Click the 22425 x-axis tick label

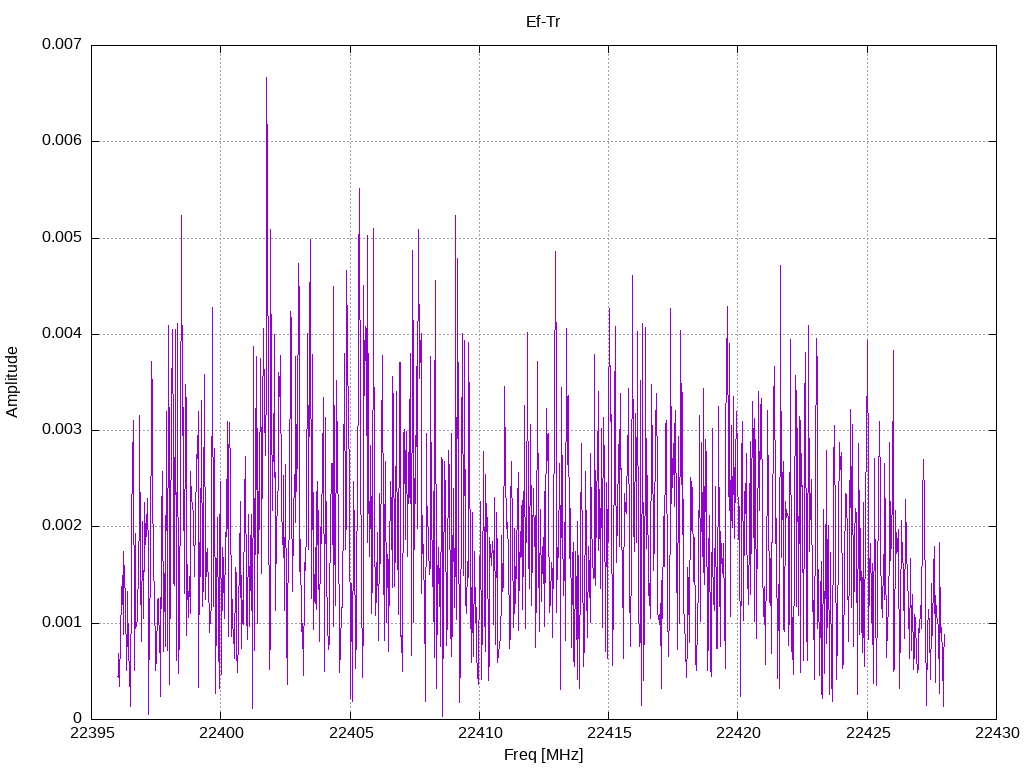pos(868,733)
